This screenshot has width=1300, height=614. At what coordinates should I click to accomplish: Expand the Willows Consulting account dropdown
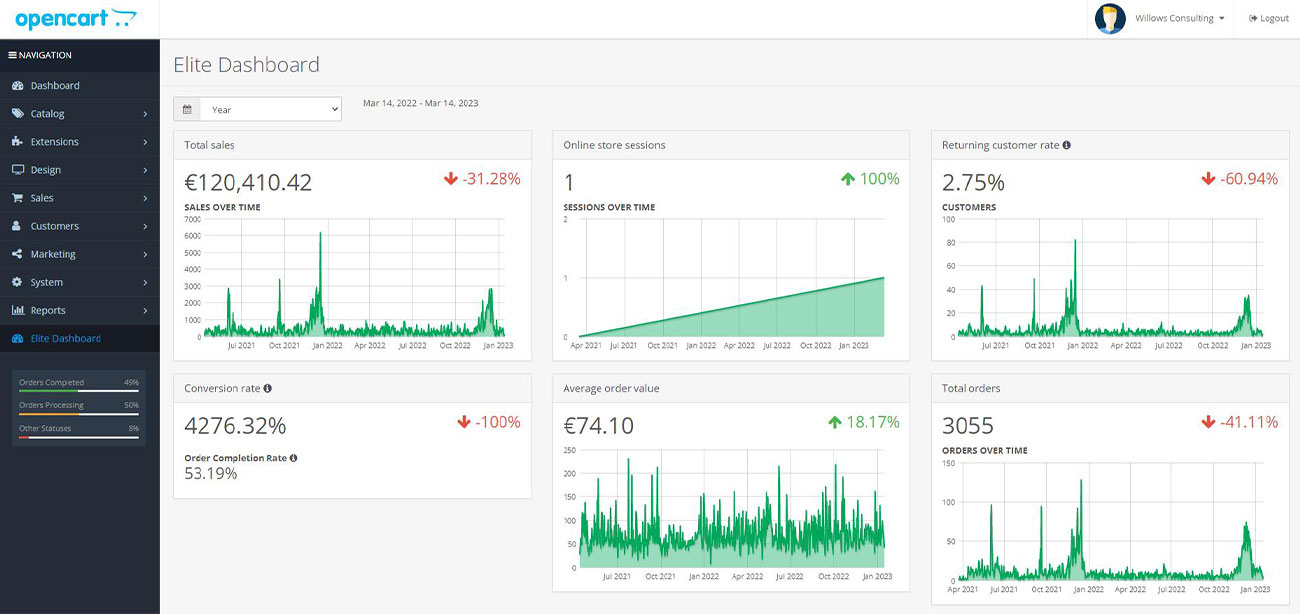coord(1177,17)
